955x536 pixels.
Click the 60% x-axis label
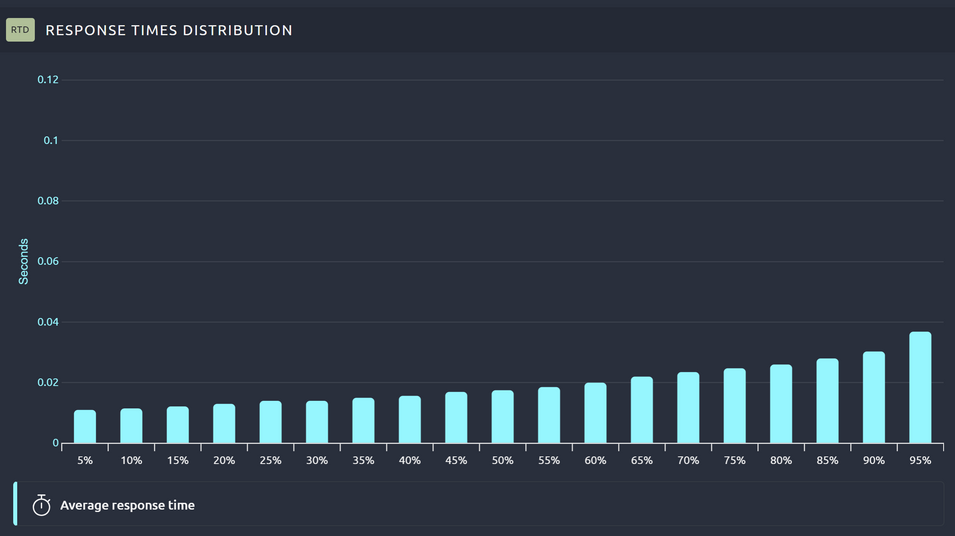595,461
